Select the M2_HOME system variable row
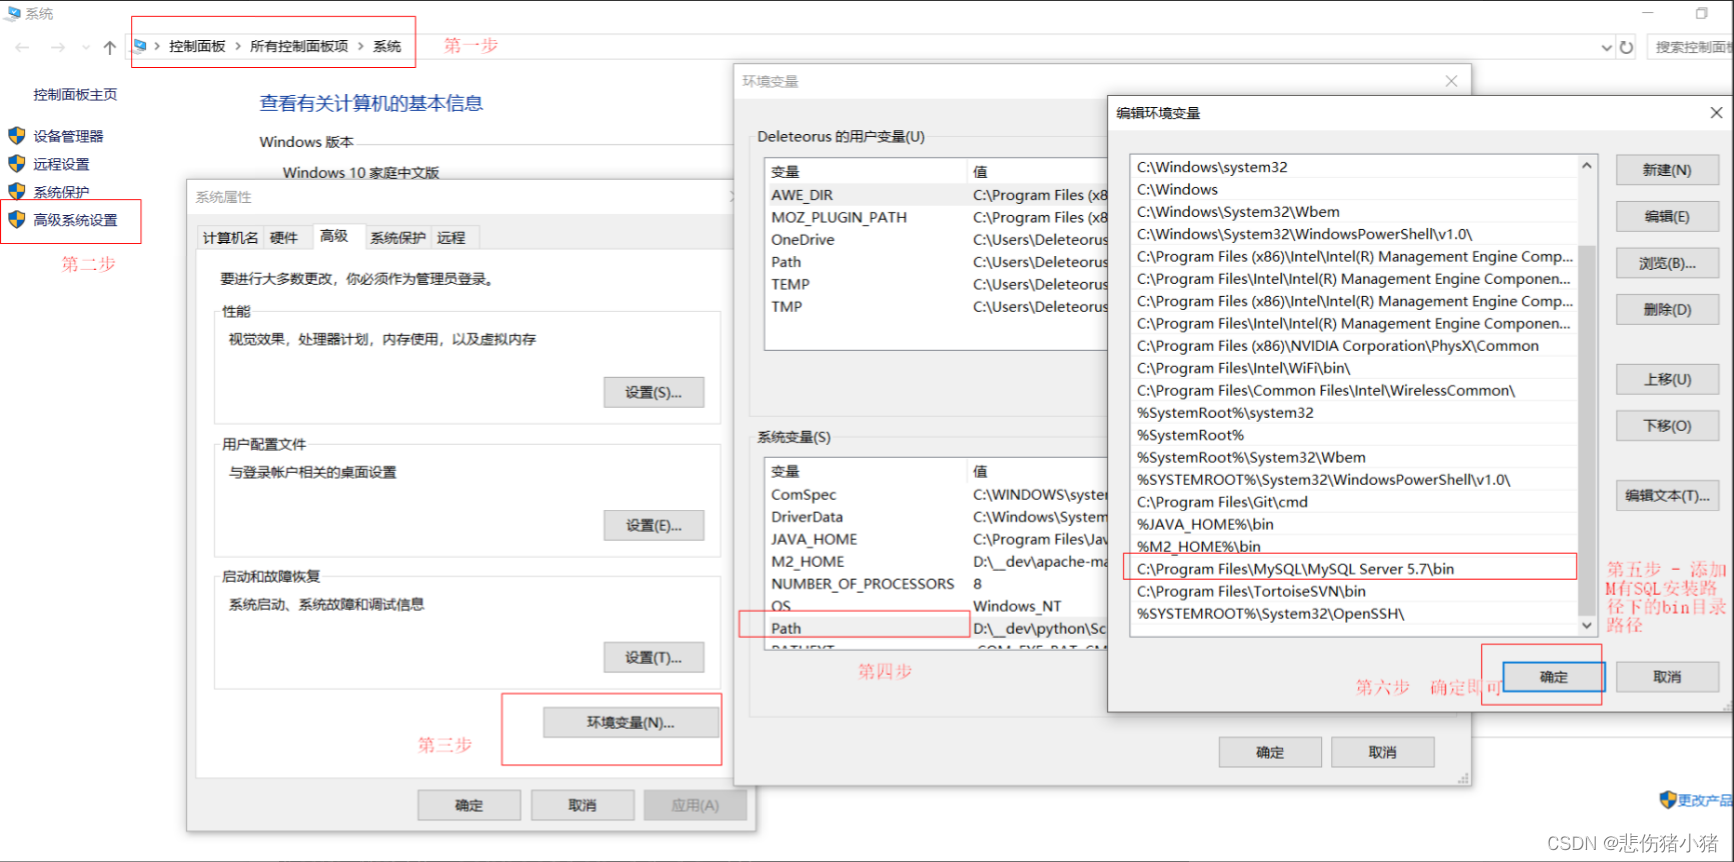The height and width of the screenshot is (862, 1734). pos(936,561)
